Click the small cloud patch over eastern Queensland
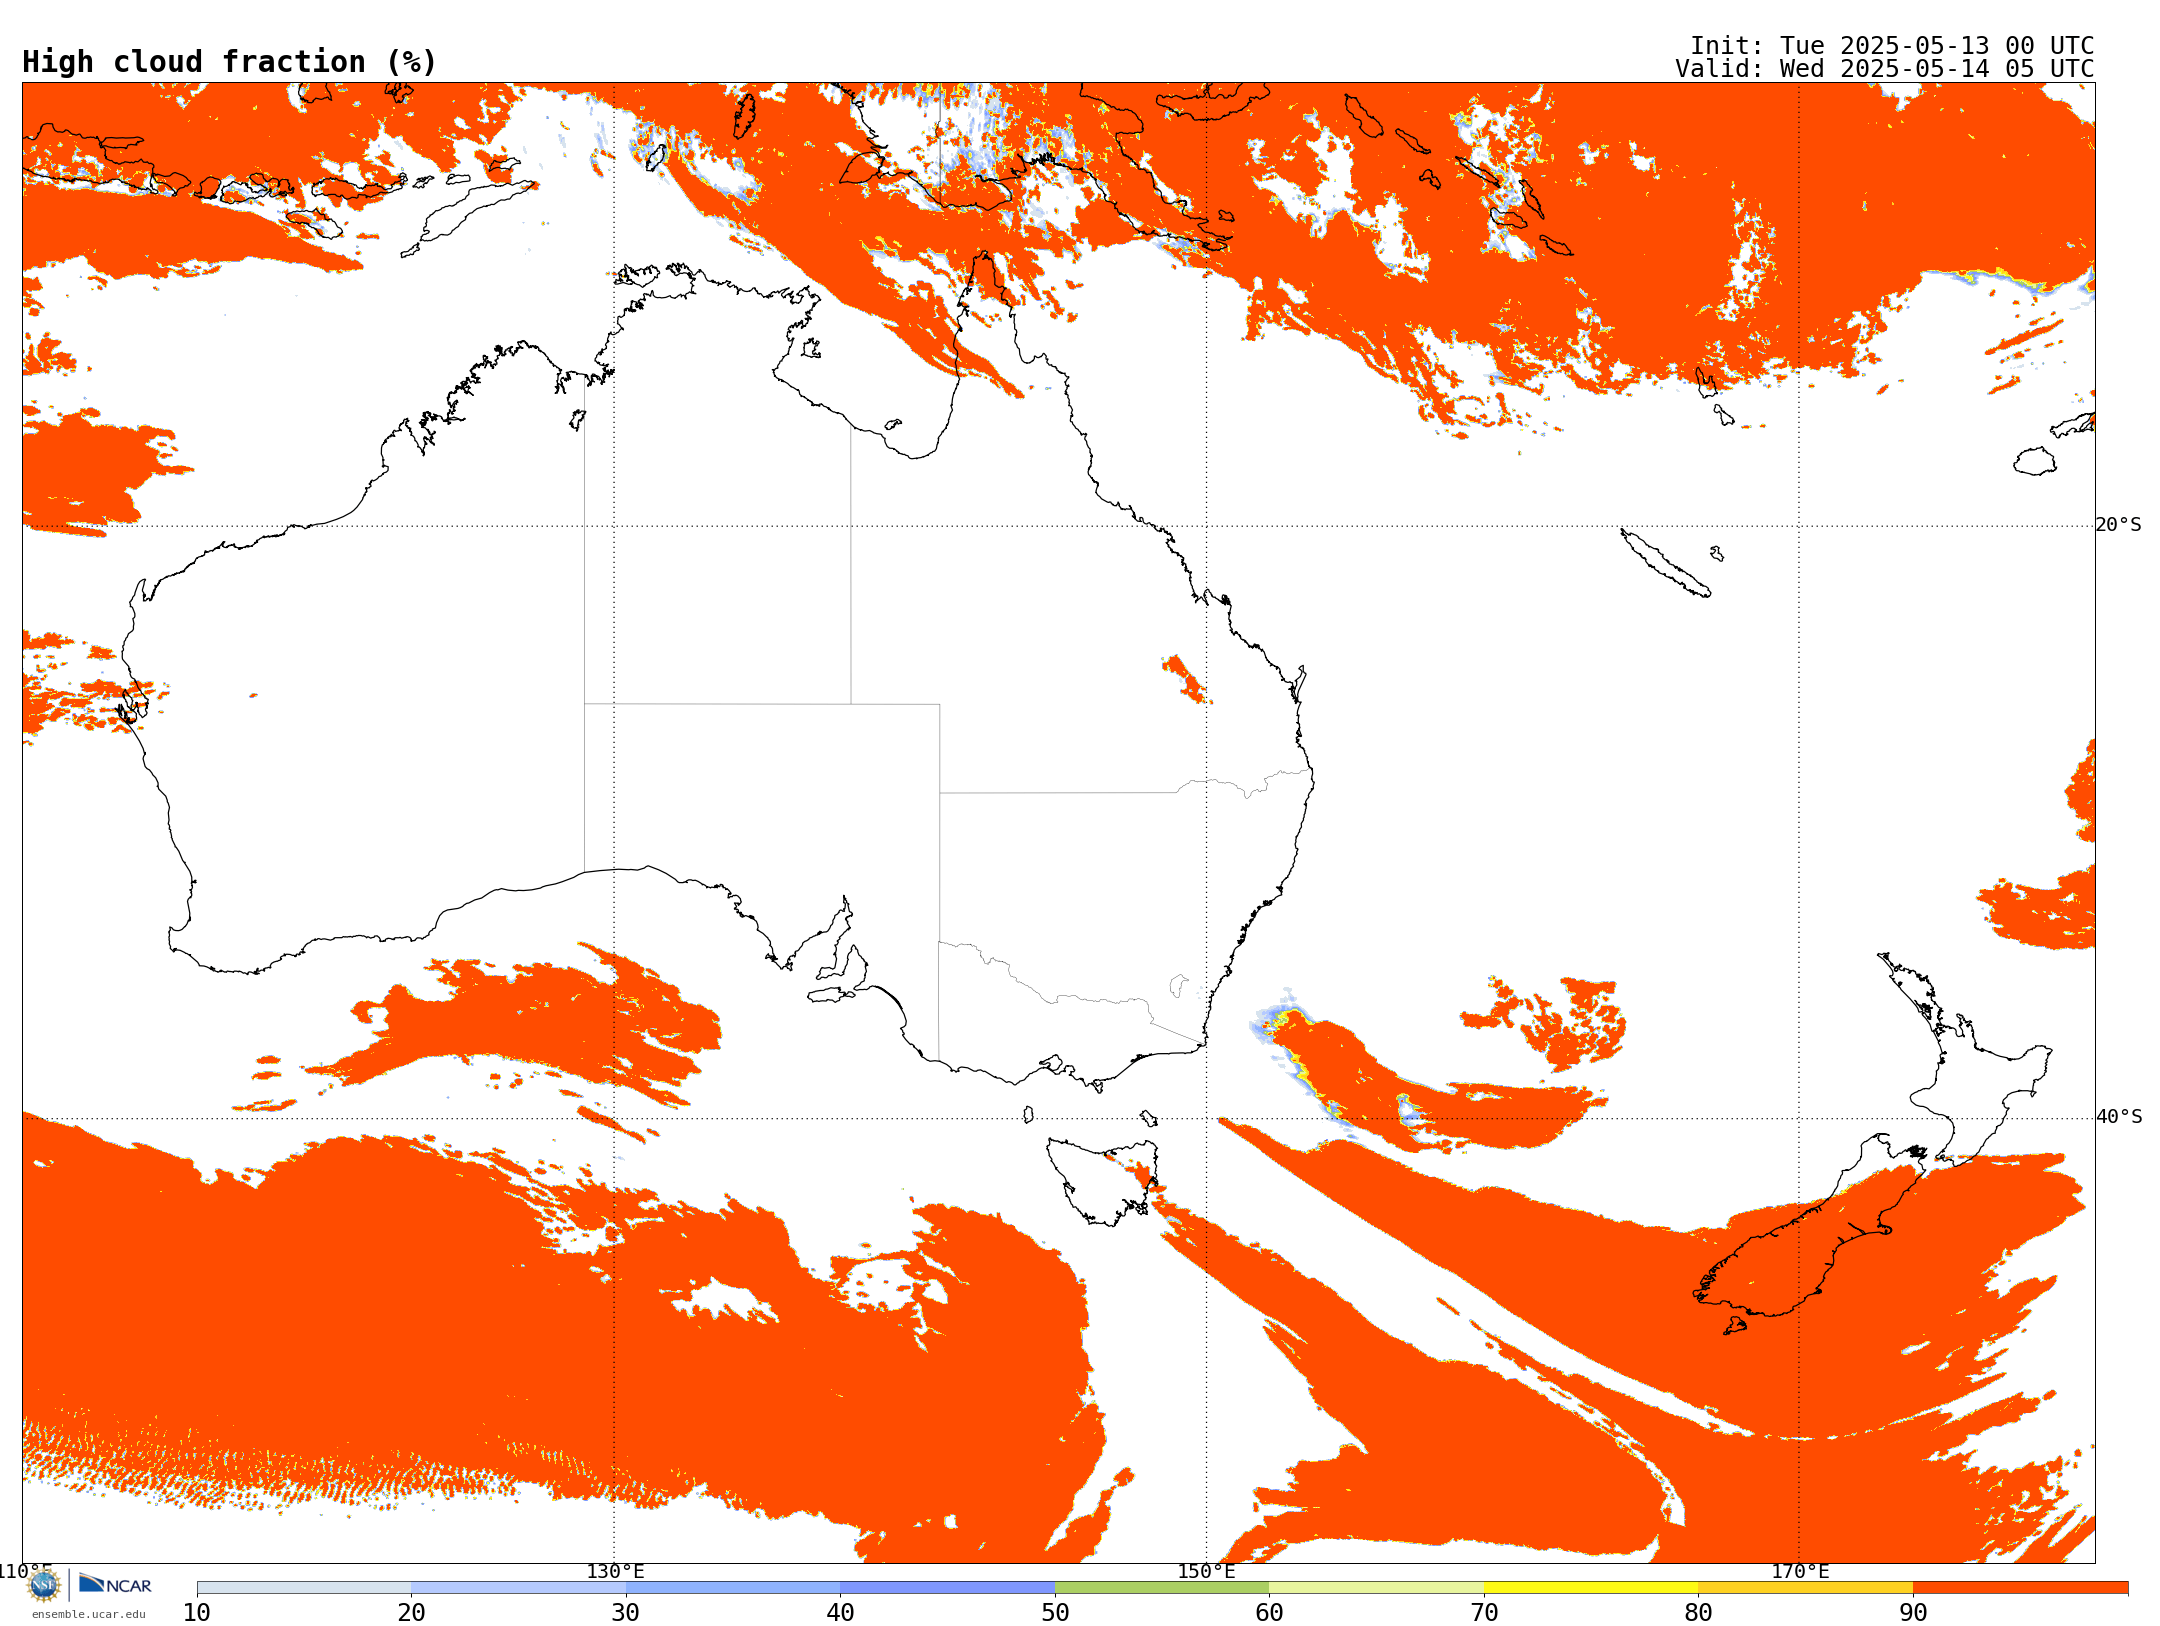Viewport: 2160px width, 1626px height. click(1185, 679)
